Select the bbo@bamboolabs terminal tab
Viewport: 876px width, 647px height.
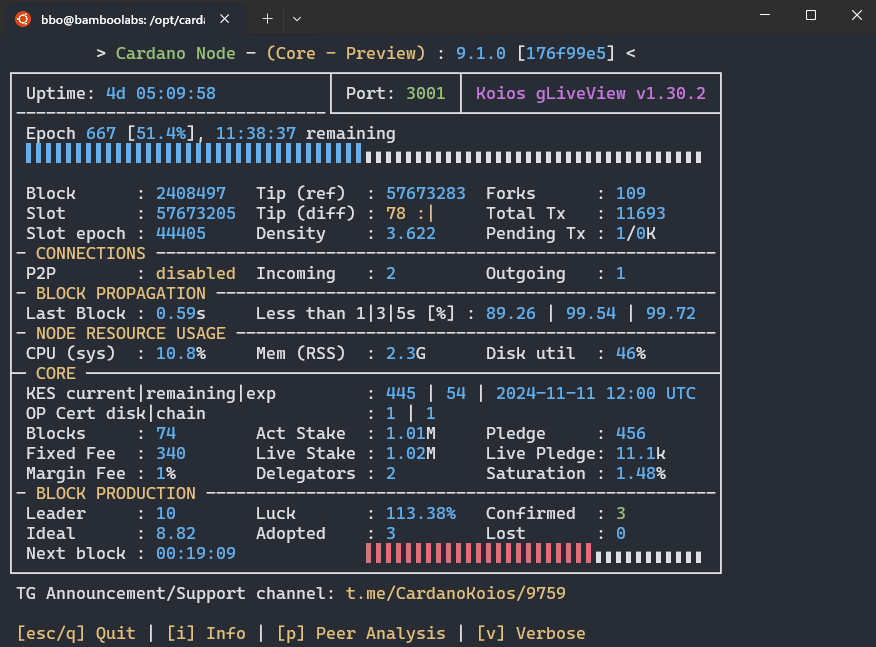point(126,19)
